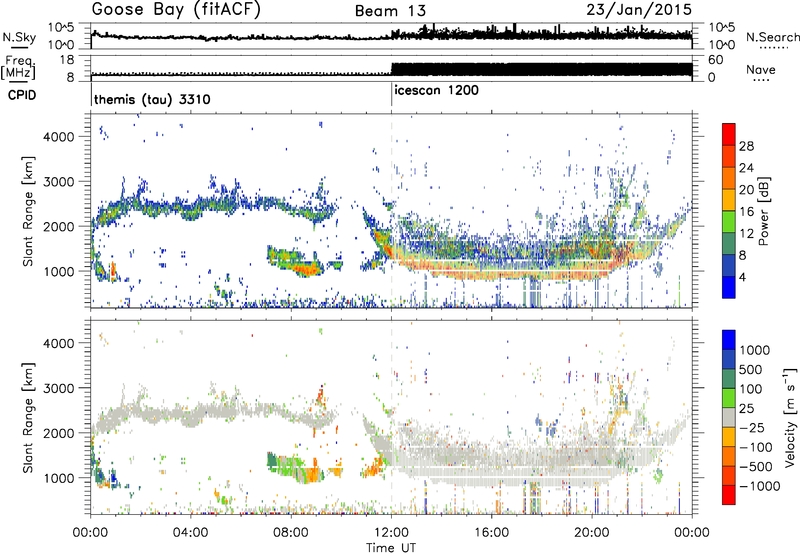Click the '08:00' time tick label
Screen dimensions: 800x554
click(291, 533)
